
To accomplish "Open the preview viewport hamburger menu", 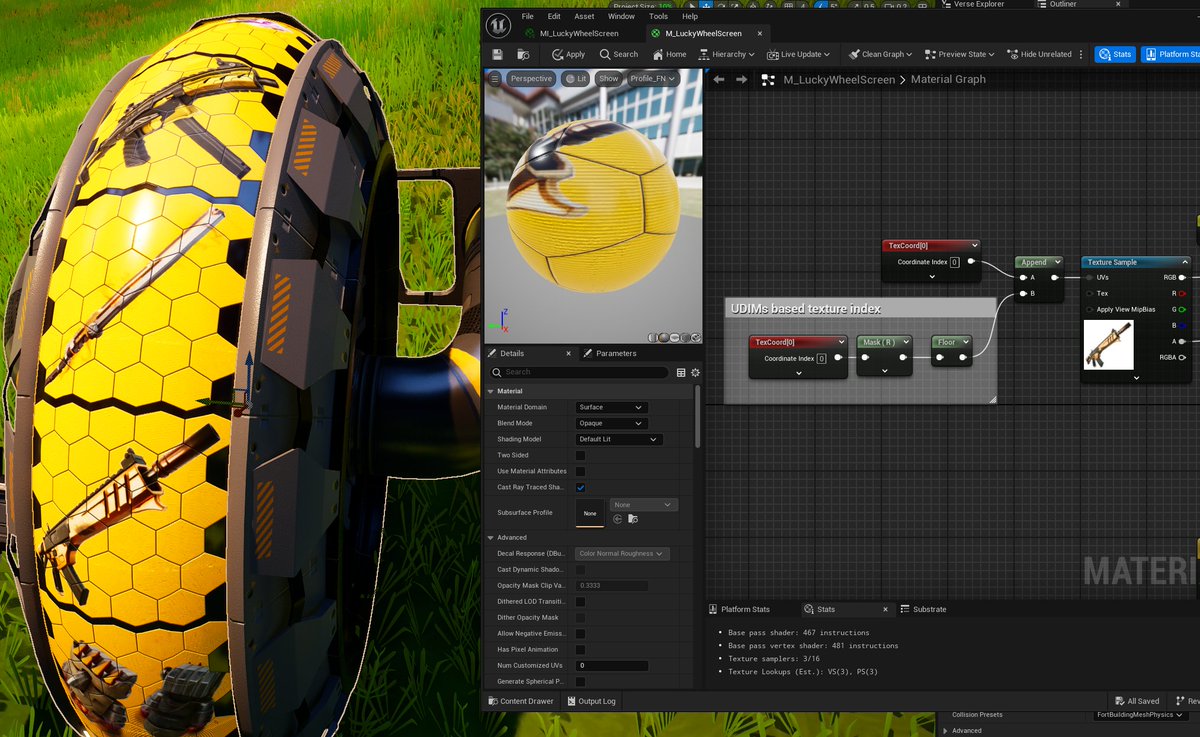I will click(495, 78).
